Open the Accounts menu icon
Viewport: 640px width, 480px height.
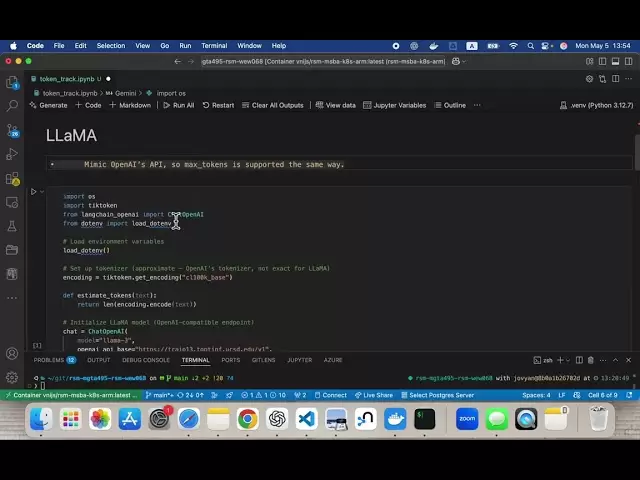12,353
